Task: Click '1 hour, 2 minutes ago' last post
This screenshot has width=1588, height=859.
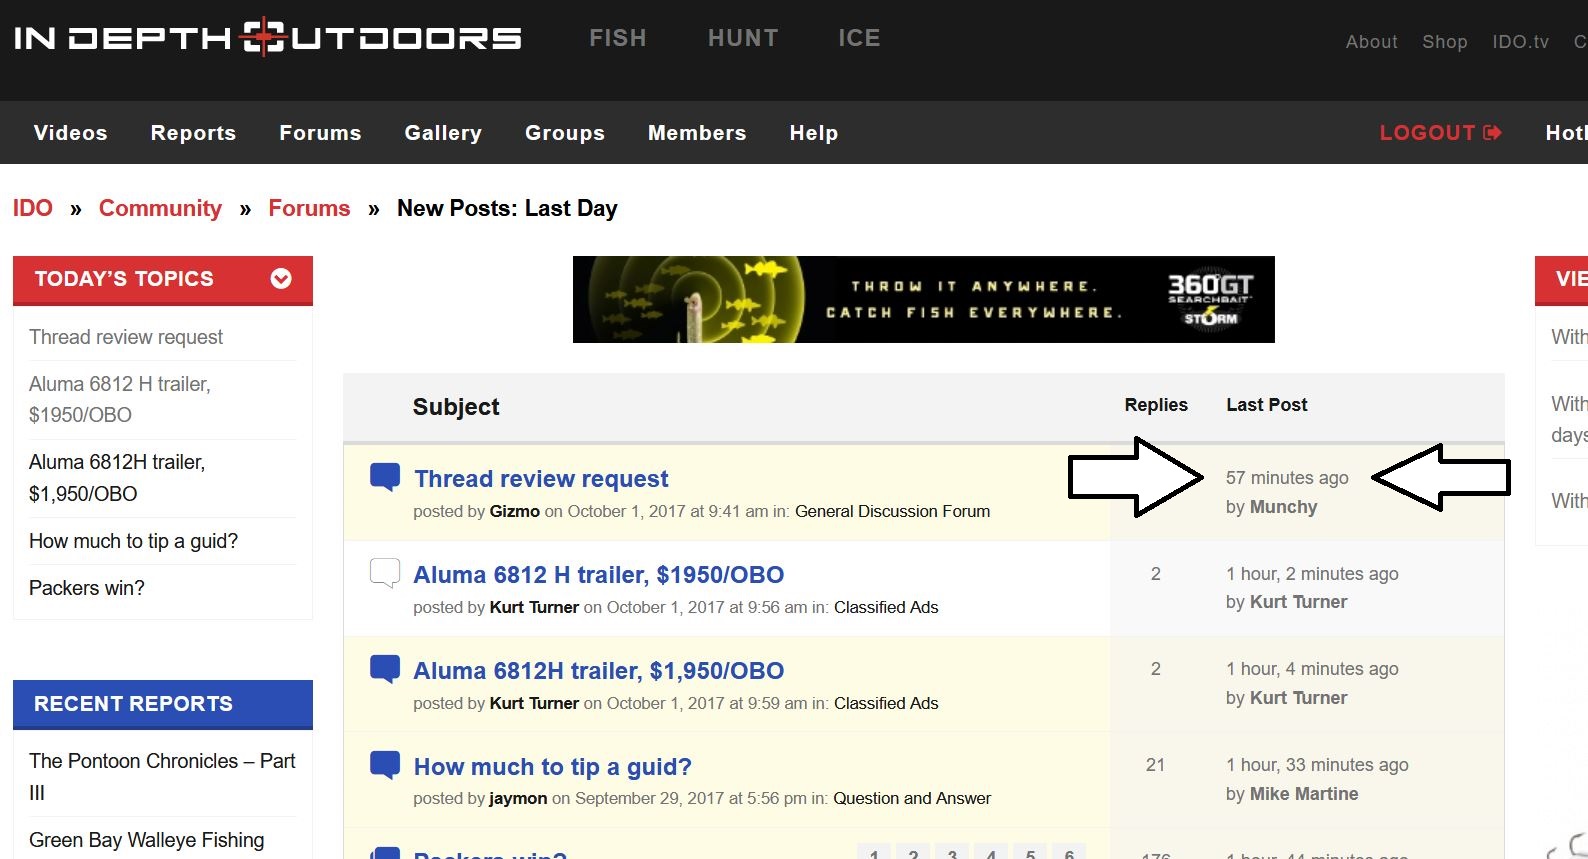Action: (x=1312, y=574)
